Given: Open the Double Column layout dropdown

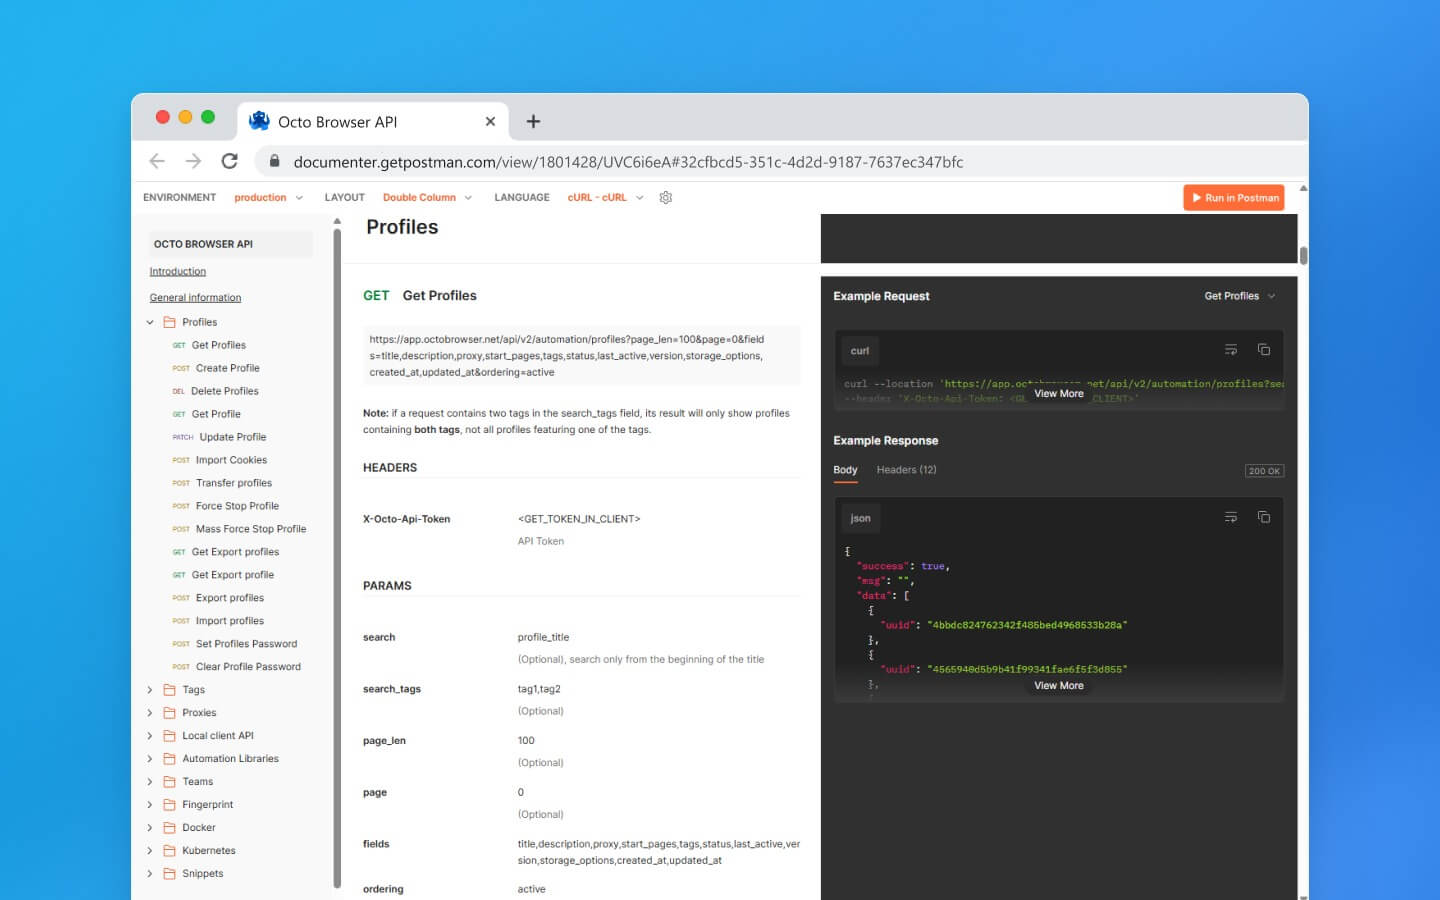Looking at the screenshot, I should (x=427, y=198).
